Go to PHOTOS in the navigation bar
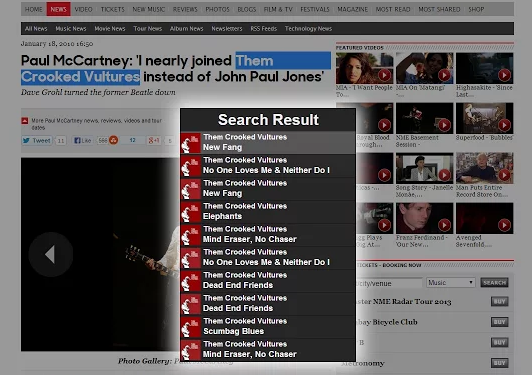This screenshot has height=375, width=532. [x=217, y=9]
